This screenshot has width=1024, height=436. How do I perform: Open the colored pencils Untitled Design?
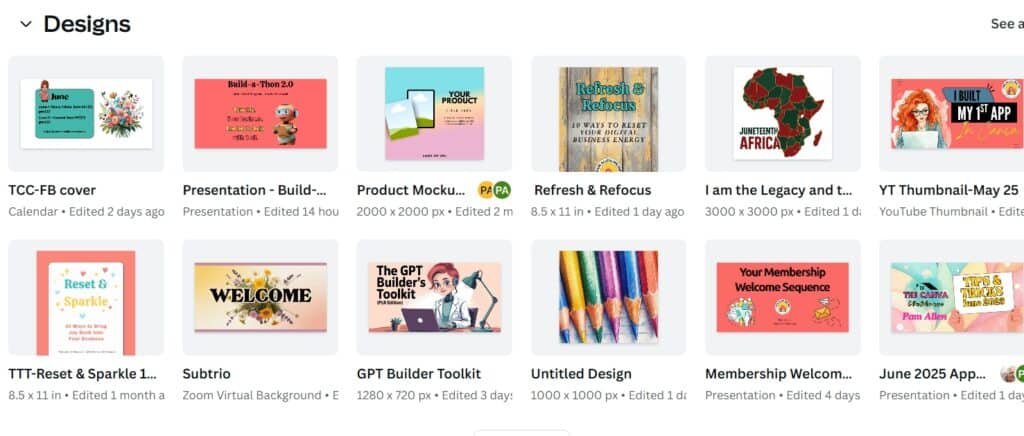[609, 298]
